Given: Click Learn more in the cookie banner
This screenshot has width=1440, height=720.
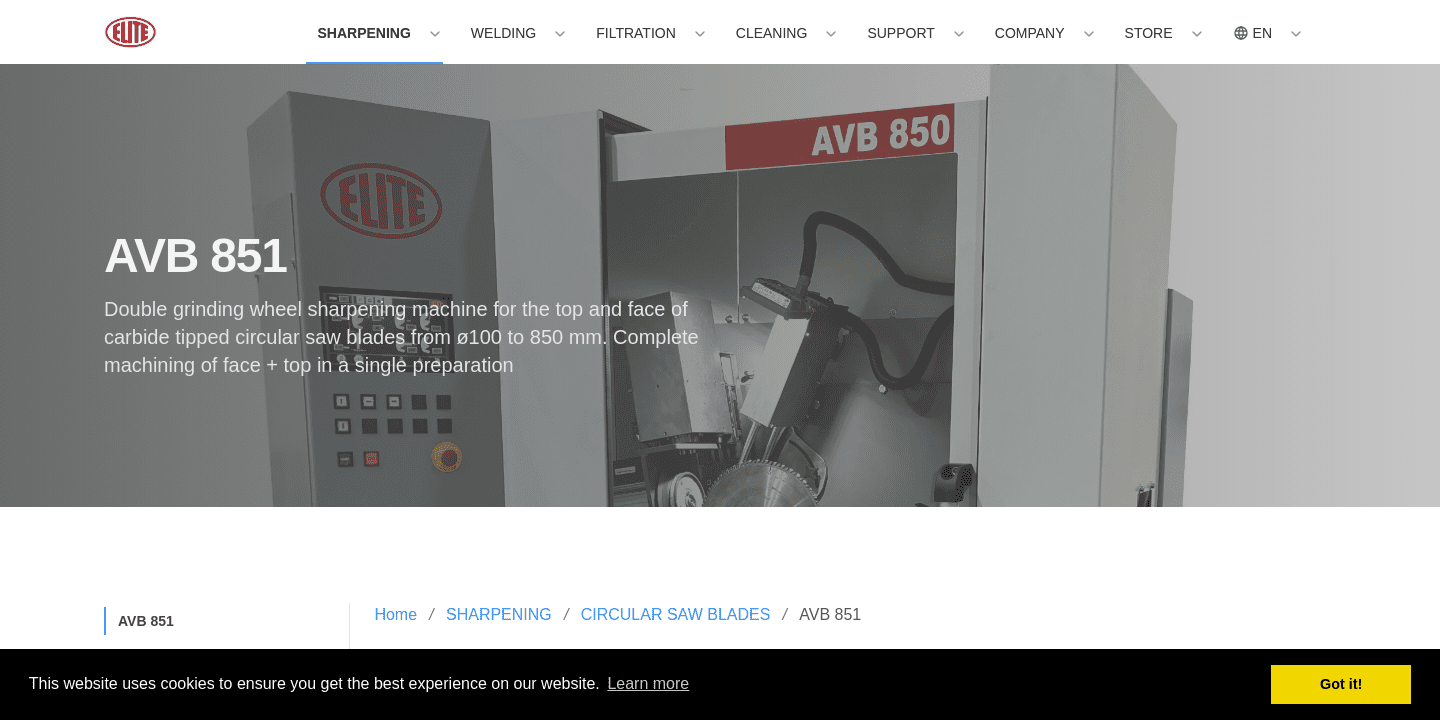Looking at the screenshot, I should point(648,683).
